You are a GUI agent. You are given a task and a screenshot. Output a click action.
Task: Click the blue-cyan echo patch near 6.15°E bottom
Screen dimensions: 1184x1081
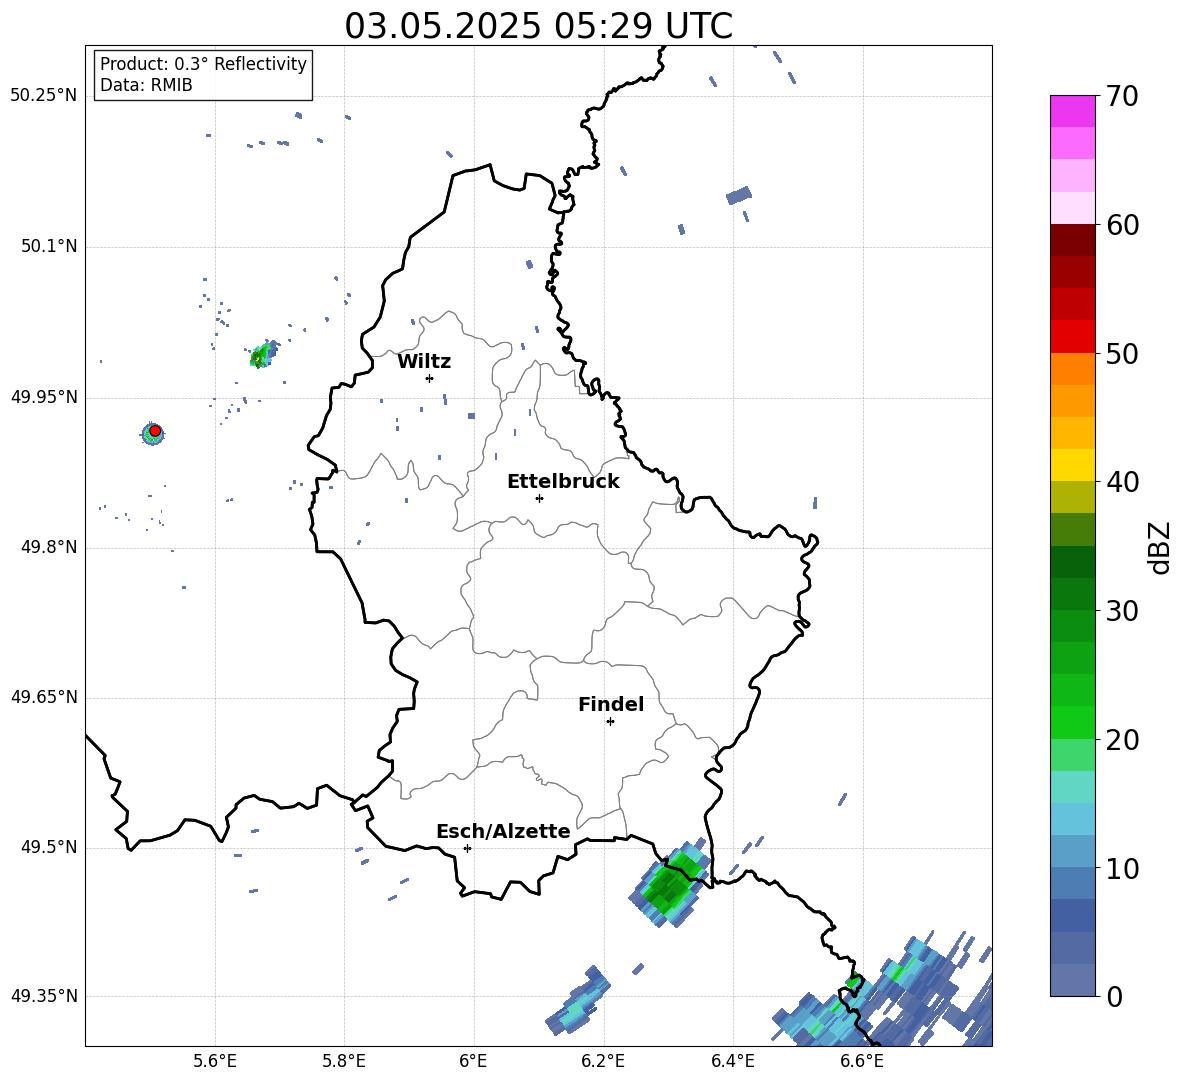coord(578,1000)
